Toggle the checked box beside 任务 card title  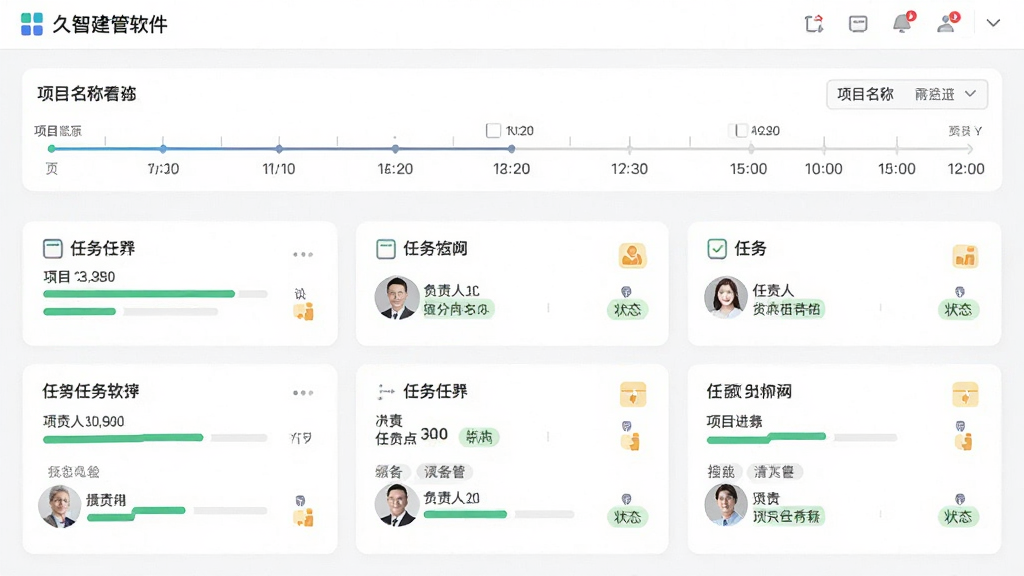tap(716, 249)
